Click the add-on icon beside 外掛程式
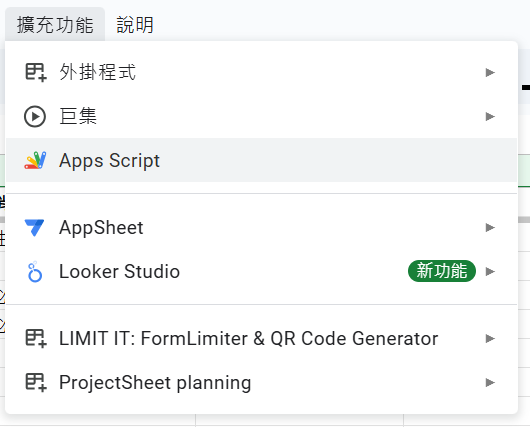This screenshot has width=530, height=427. point(35,72)
